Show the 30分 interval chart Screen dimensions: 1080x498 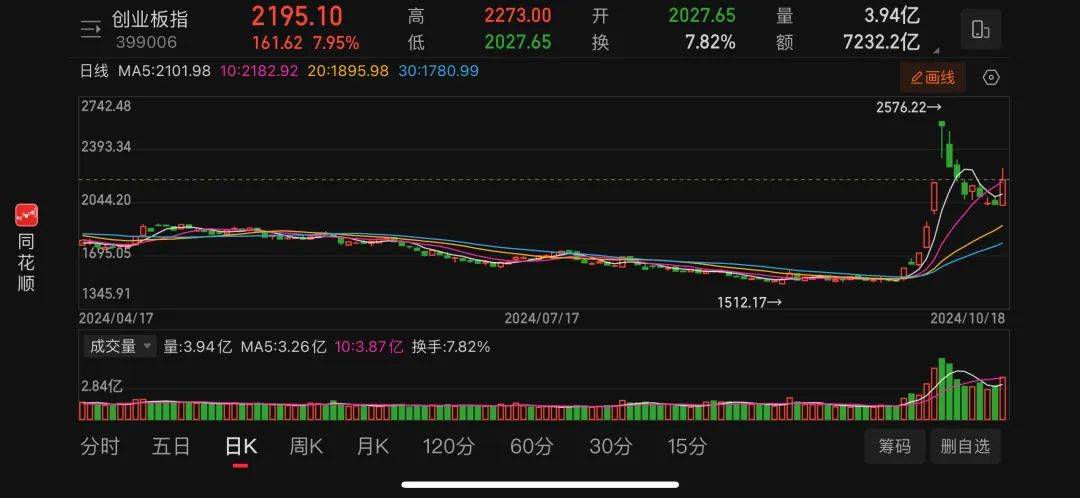point(610,446)
